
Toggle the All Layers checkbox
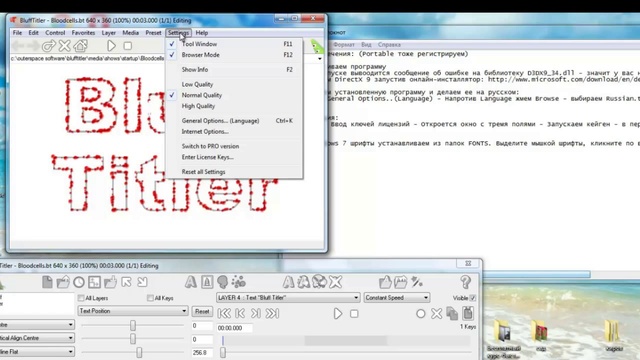(x=81, y=298)
